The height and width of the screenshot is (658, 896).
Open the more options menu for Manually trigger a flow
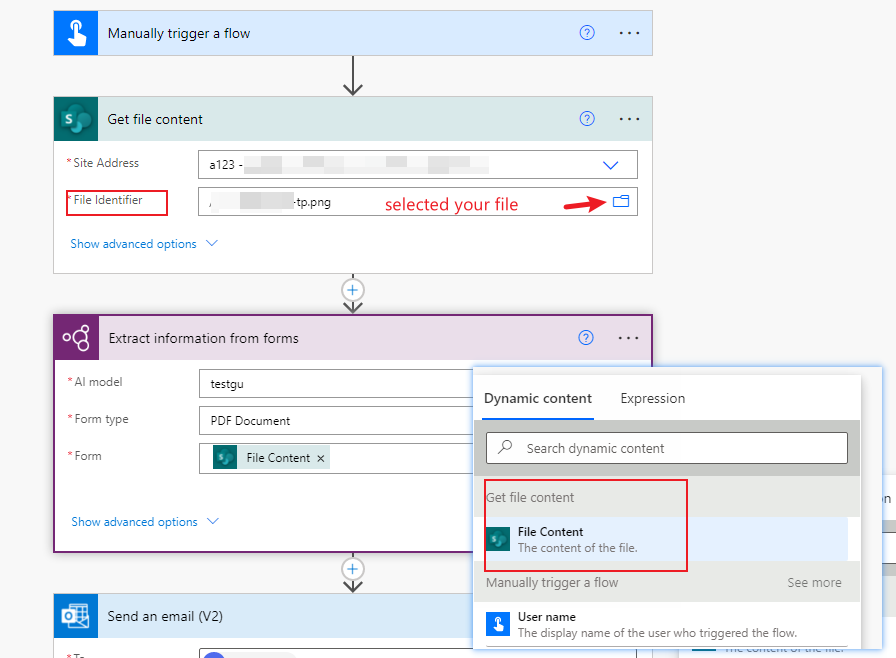(629, 33)
